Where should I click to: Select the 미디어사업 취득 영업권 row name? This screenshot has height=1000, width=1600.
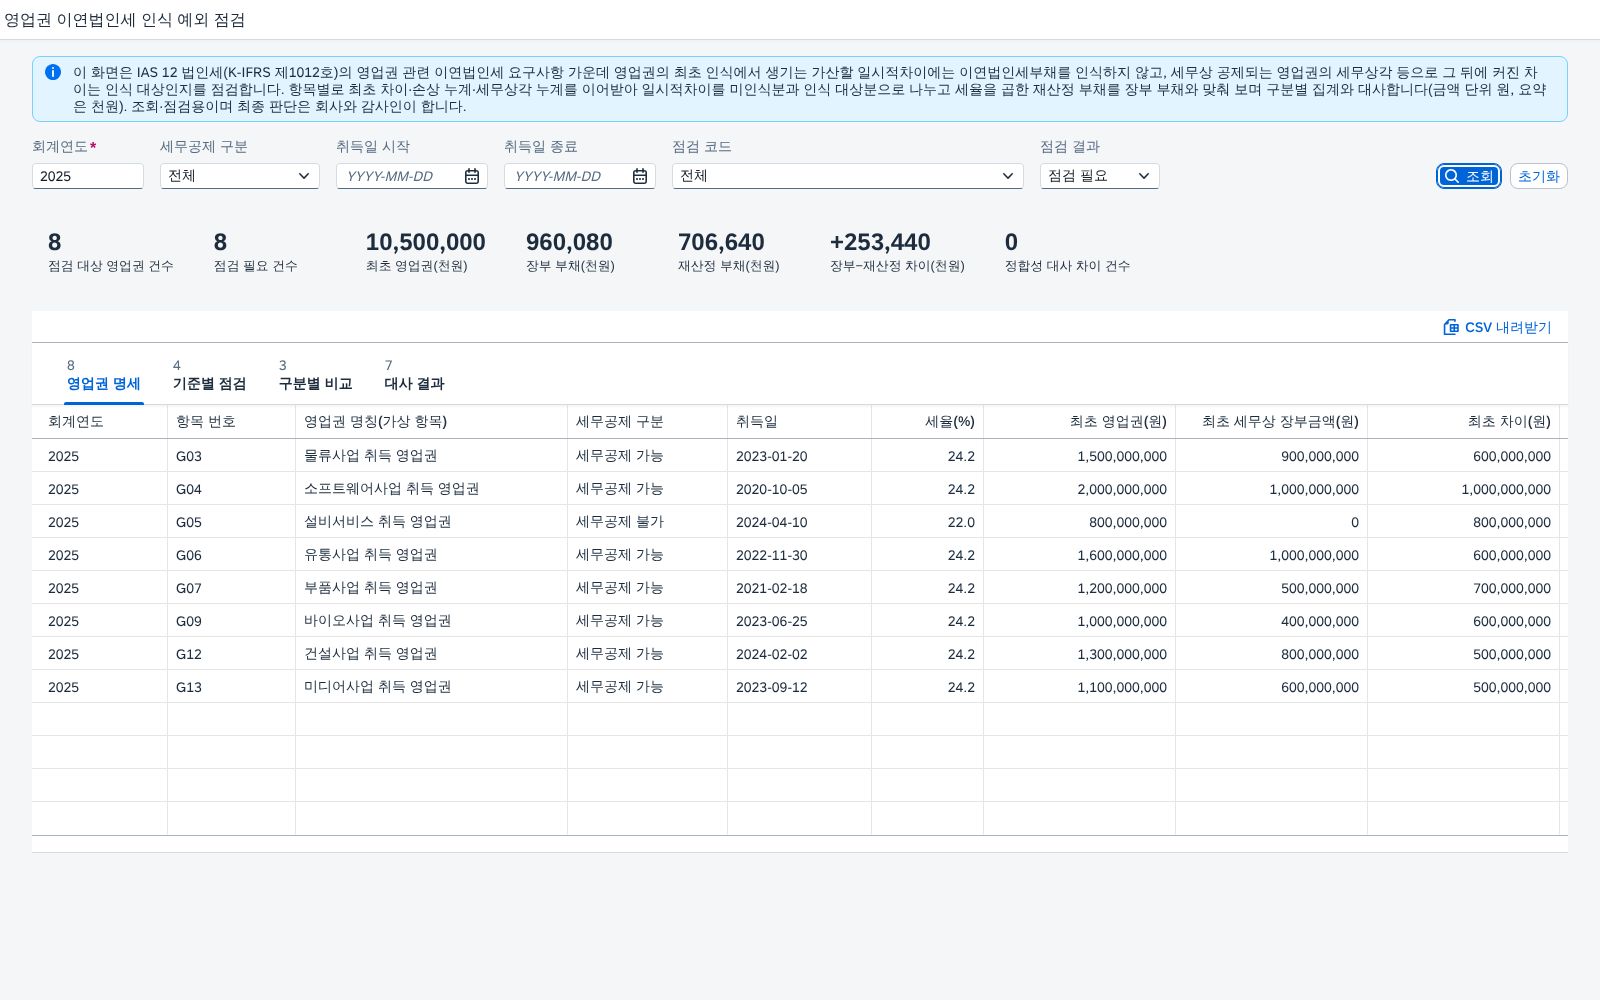point(378,687)
